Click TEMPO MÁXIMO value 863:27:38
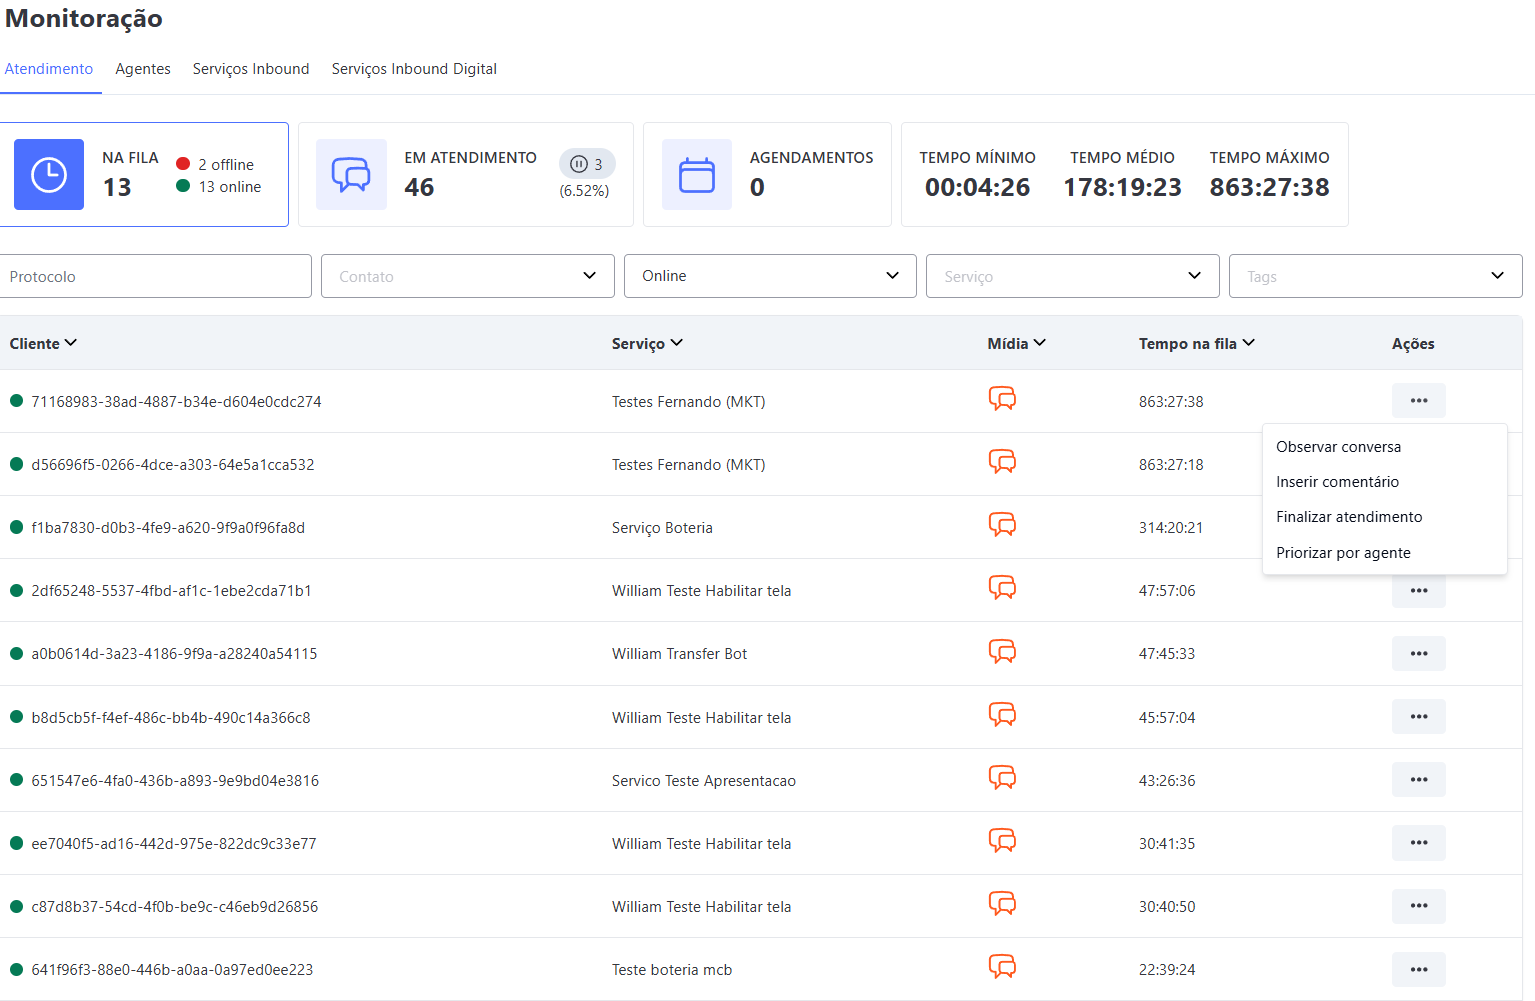This screenshot has width=1535, height=1001. coord(1270,187)
